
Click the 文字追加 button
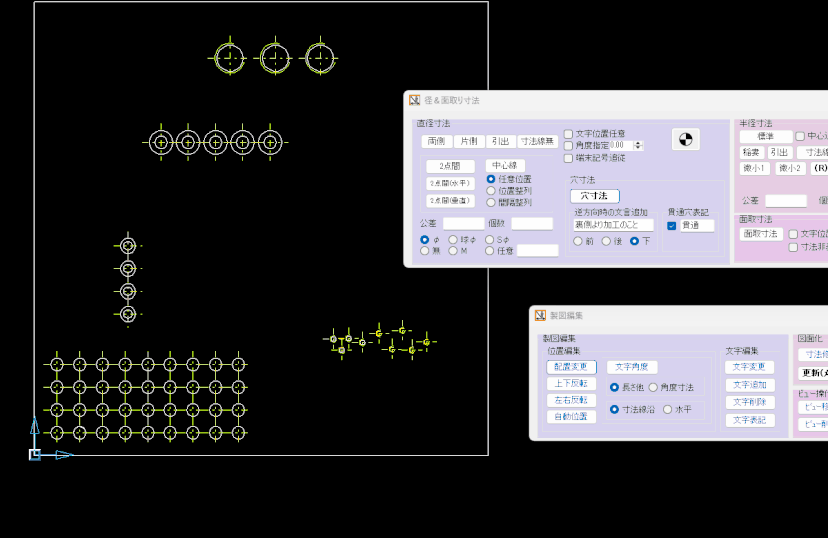[749, 385]
